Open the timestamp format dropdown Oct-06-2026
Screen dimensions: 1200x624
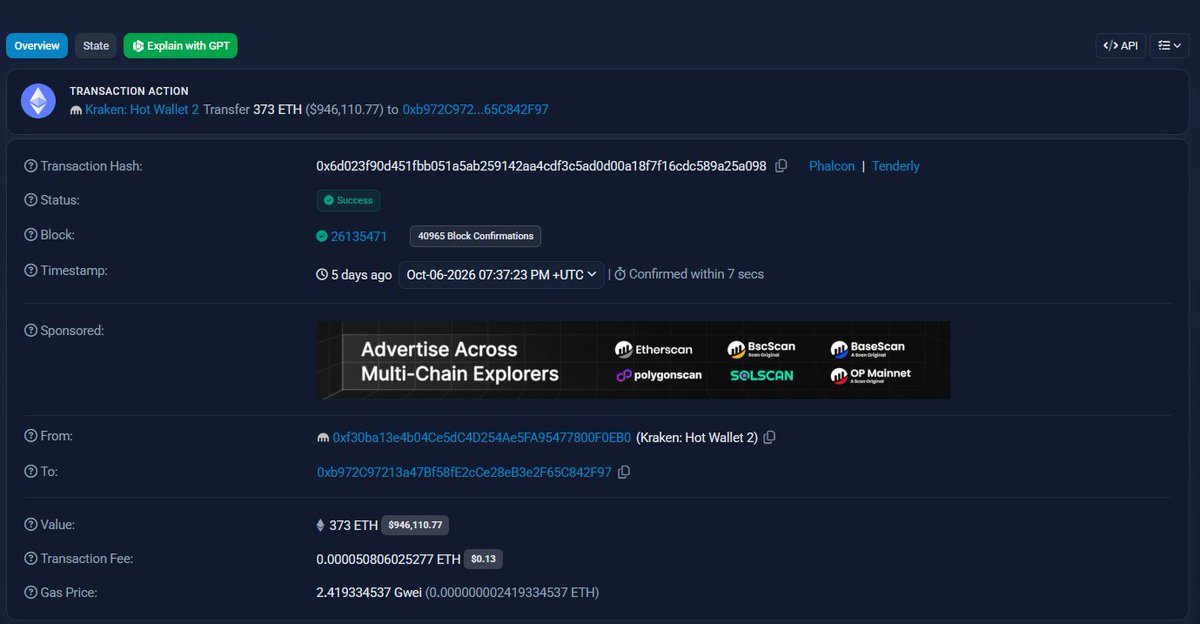click(x=501, y=274)
